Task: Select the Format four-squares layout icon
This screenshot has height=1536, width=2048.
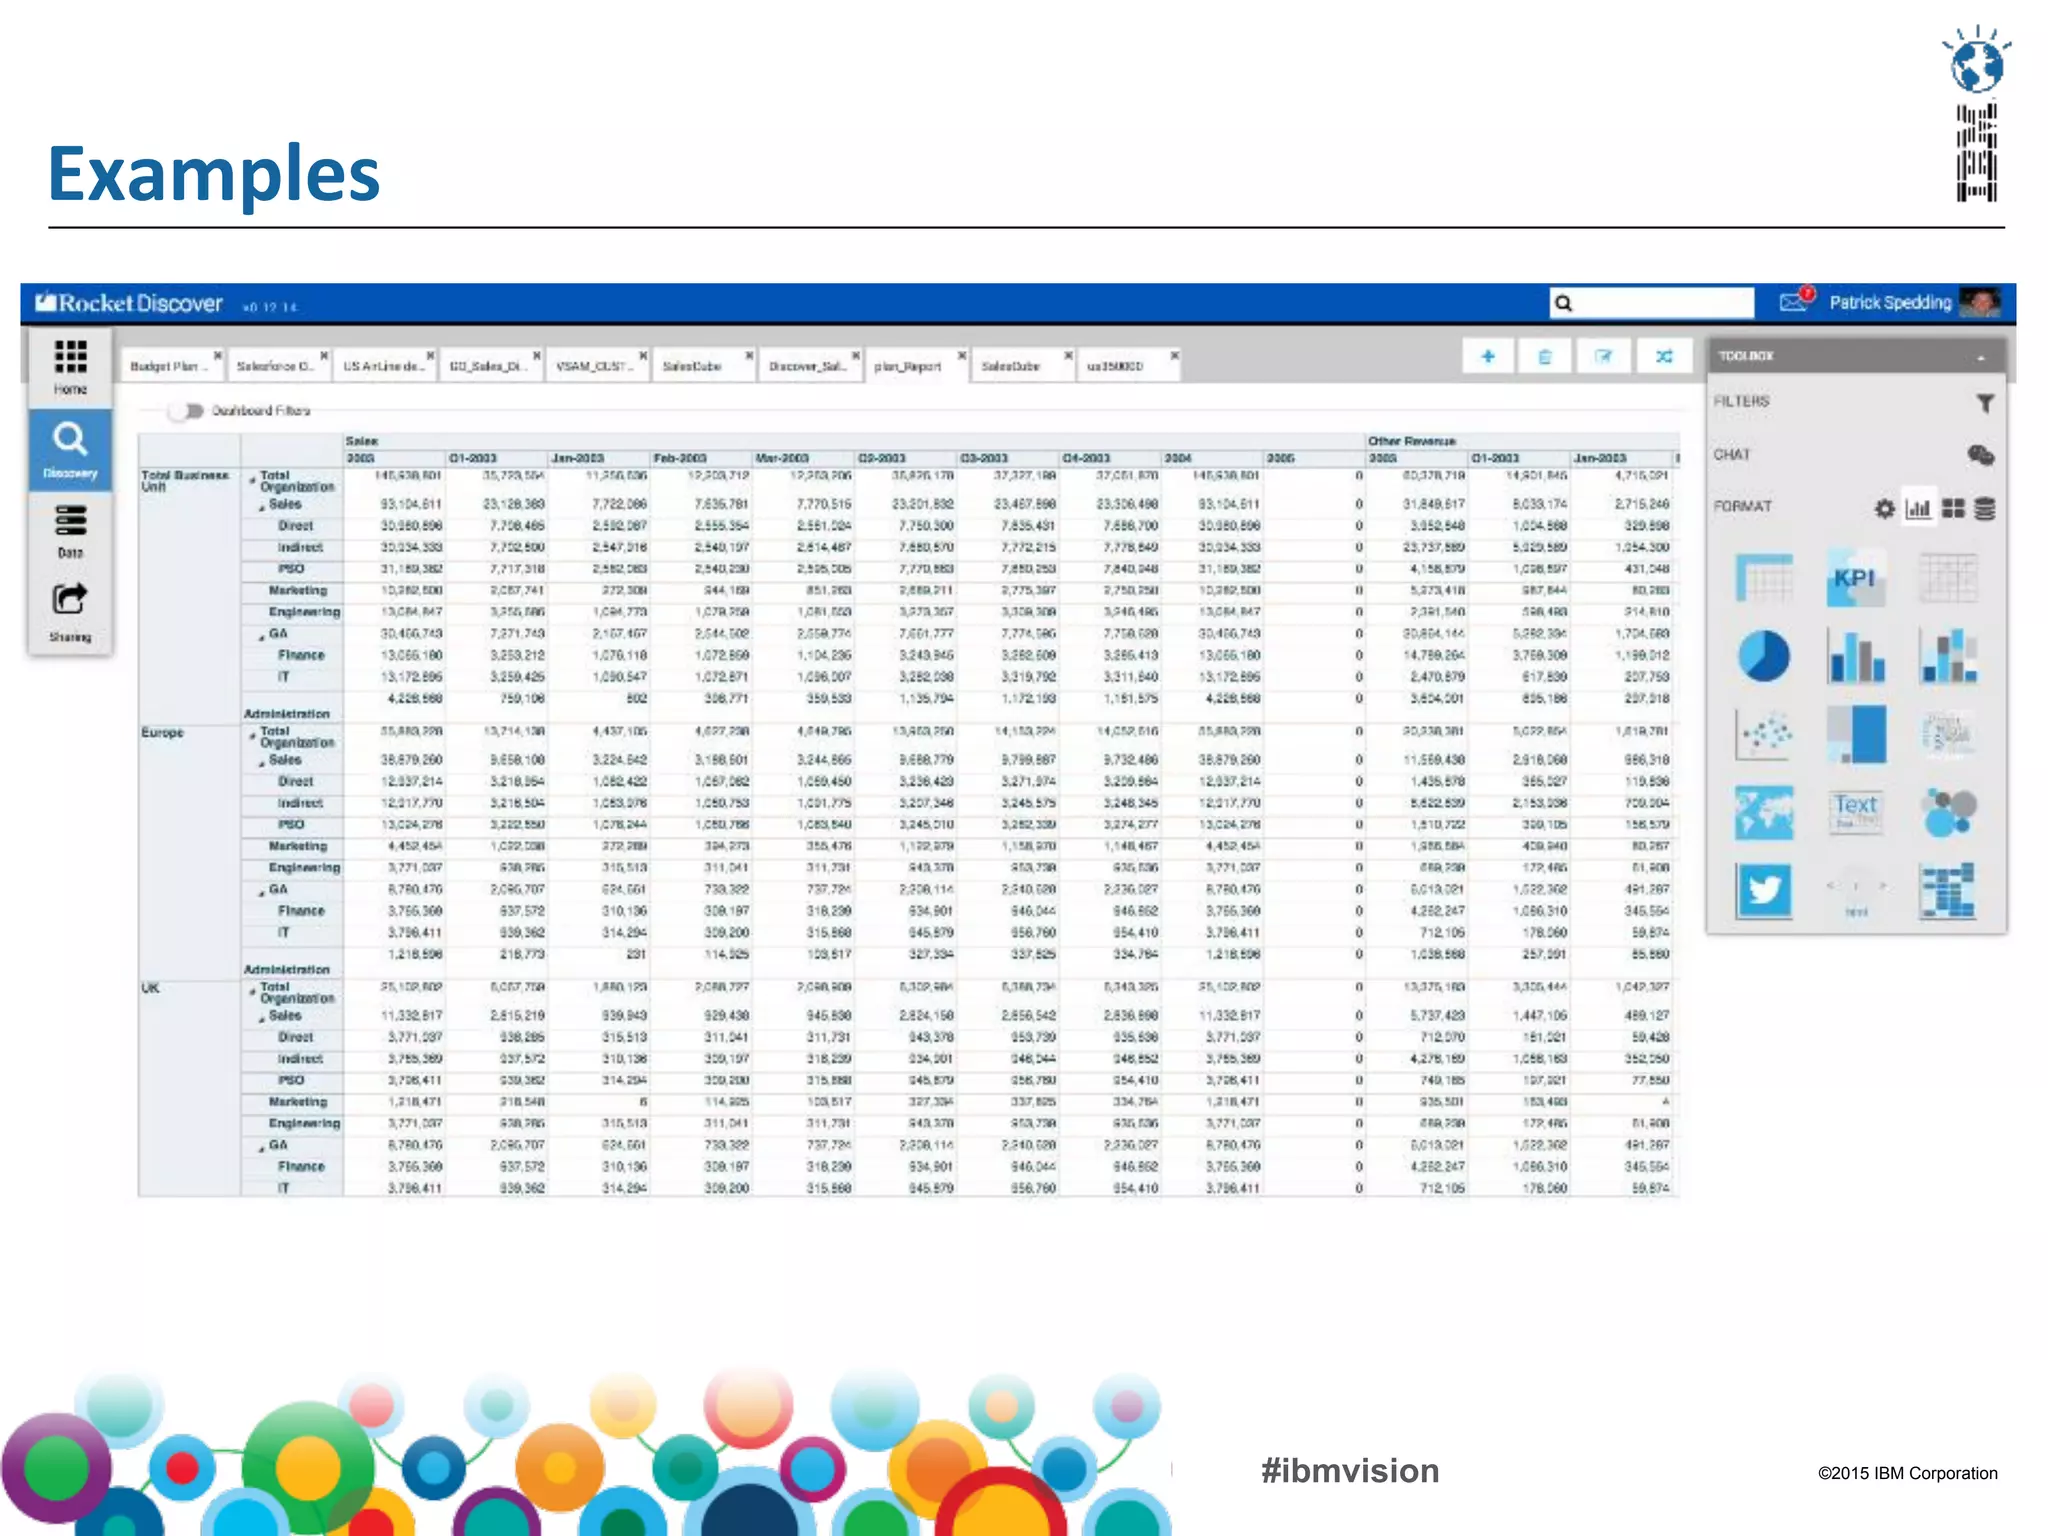Action: (x=1953, y=509)
